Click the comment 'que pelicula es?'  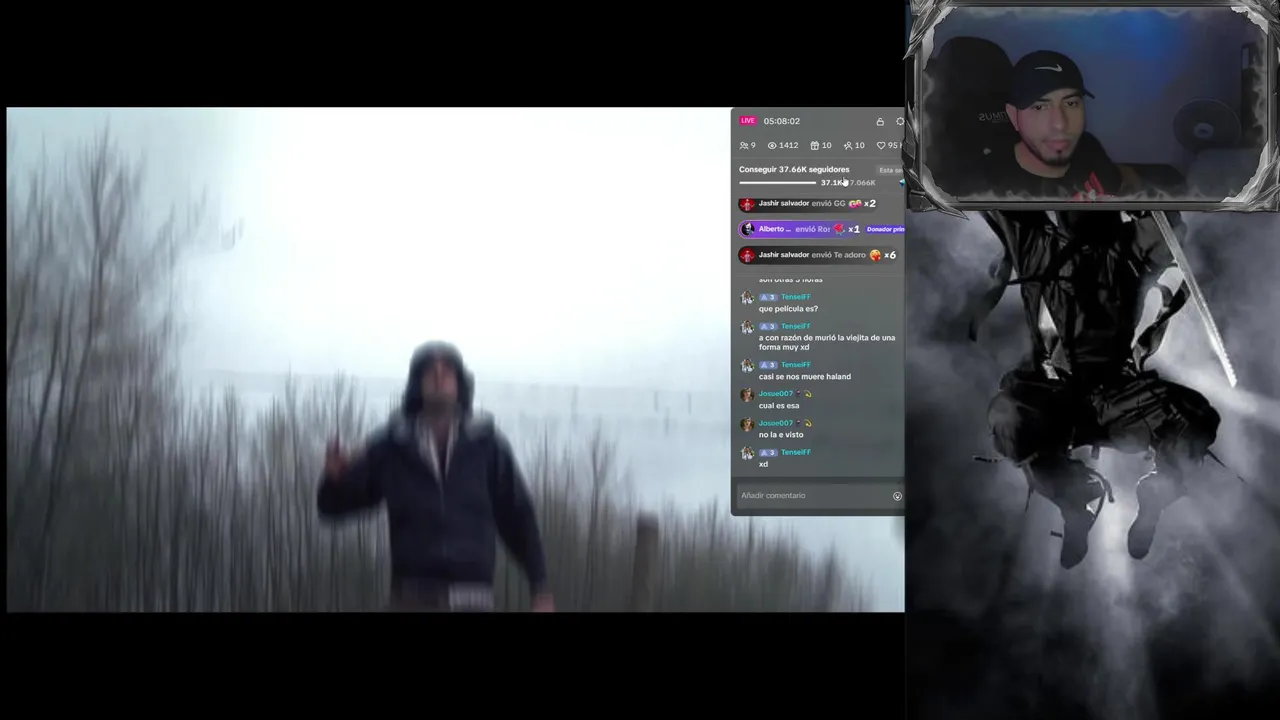(x=788, y=309)
